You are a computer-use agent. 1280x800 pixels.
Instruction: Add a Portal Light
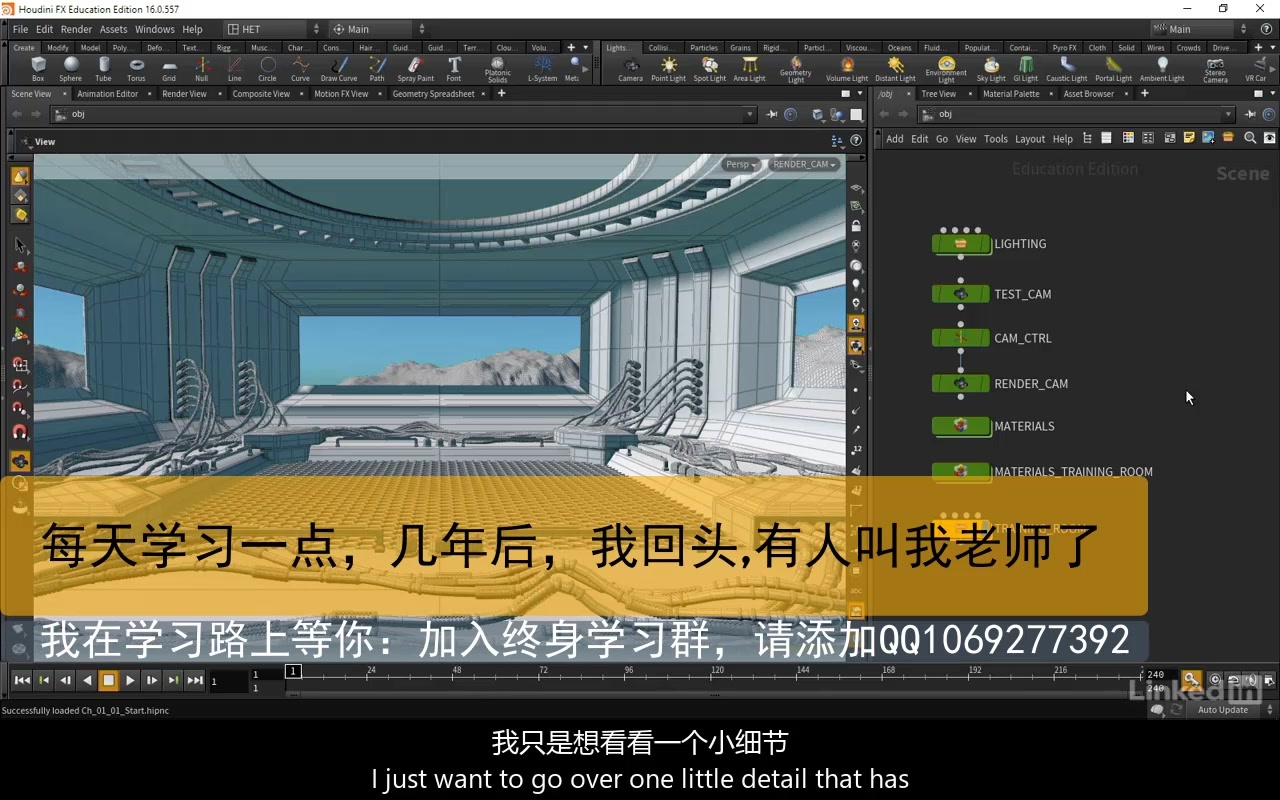click(1113, 69)
